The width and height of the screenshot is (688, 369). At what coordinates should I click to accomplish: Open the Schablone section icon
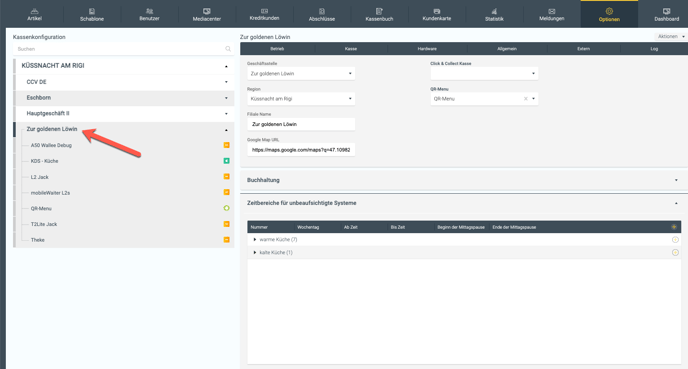92,11
